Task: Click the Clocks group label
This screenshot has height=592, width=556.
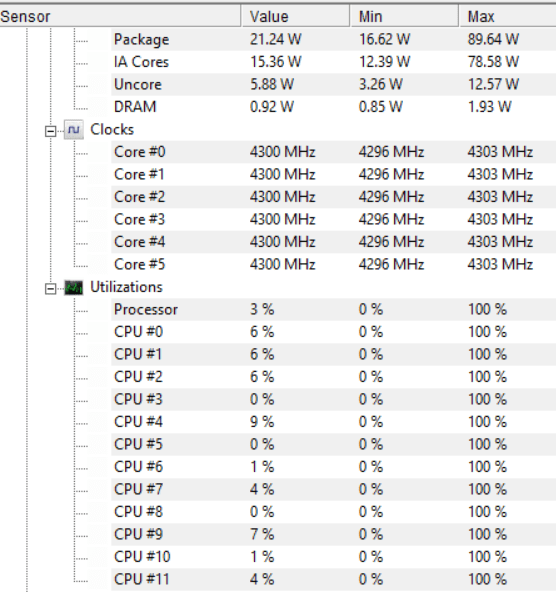Action: (x=112, y=130)
